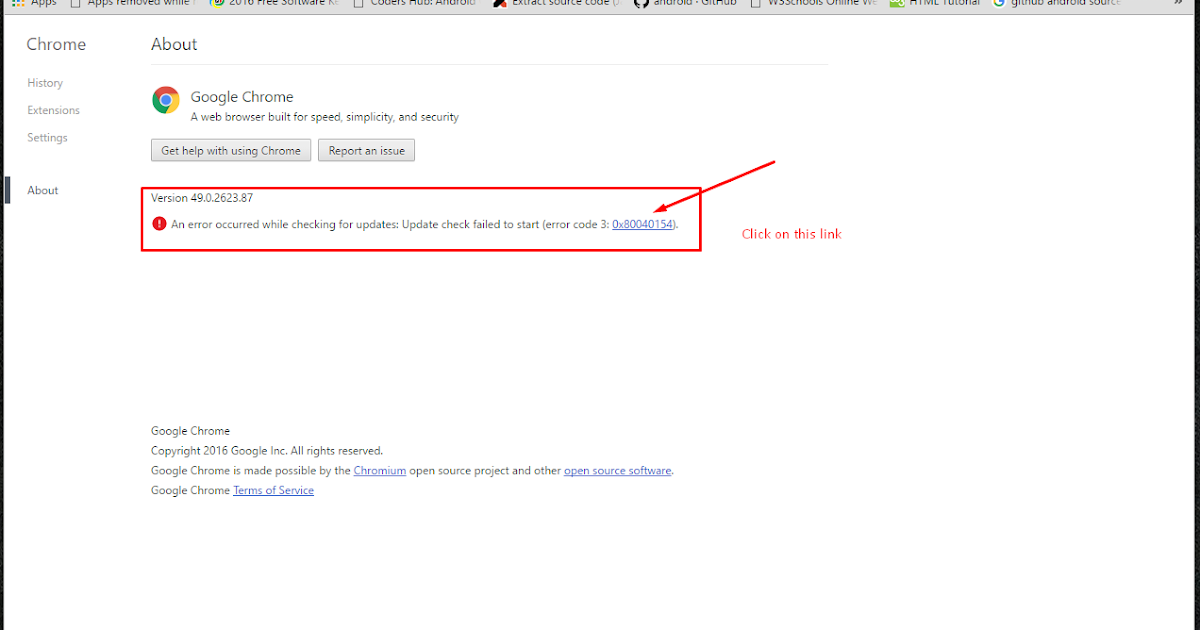Viewport: 1200px width, 630px height.
Task: Go to History in Chrome sidebar
Action: [x=45, y=83]
